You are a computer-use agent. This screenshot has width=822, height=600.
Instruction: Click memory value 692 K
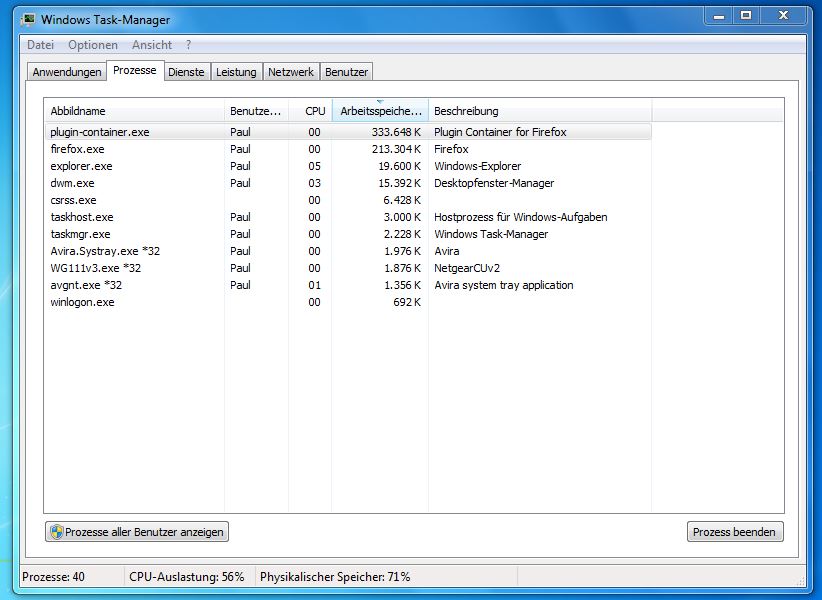(407, 302)
